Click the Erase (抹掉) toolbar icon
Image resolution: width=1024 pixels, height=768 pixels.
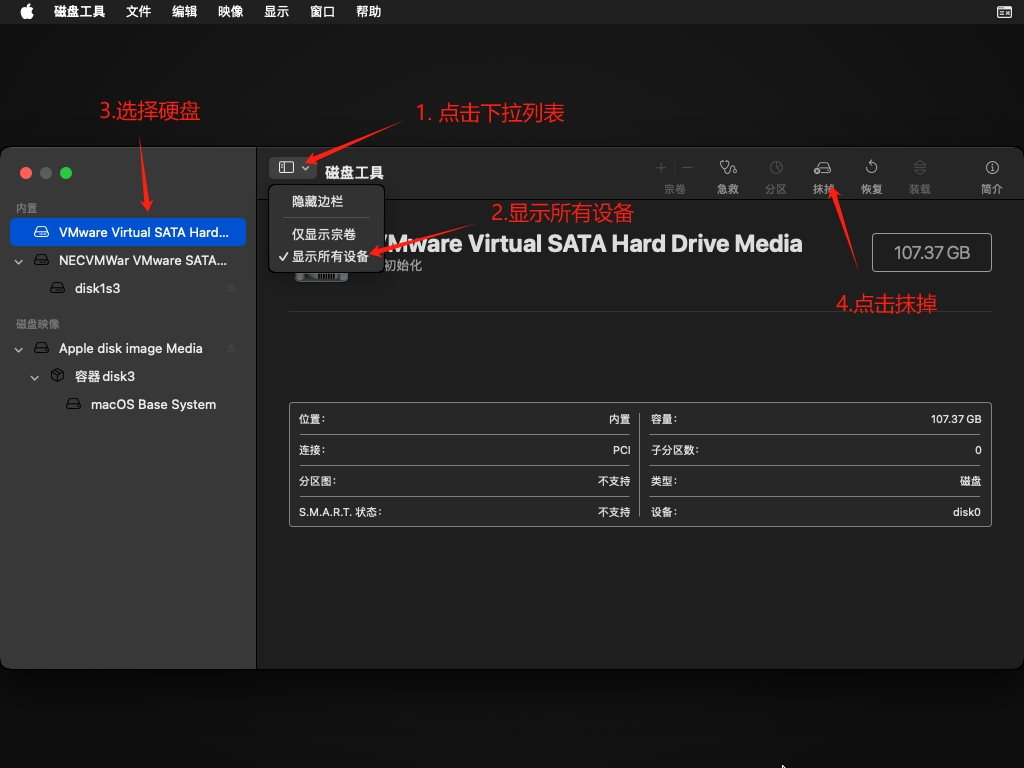pyautogui.click(x=822, y=168)
